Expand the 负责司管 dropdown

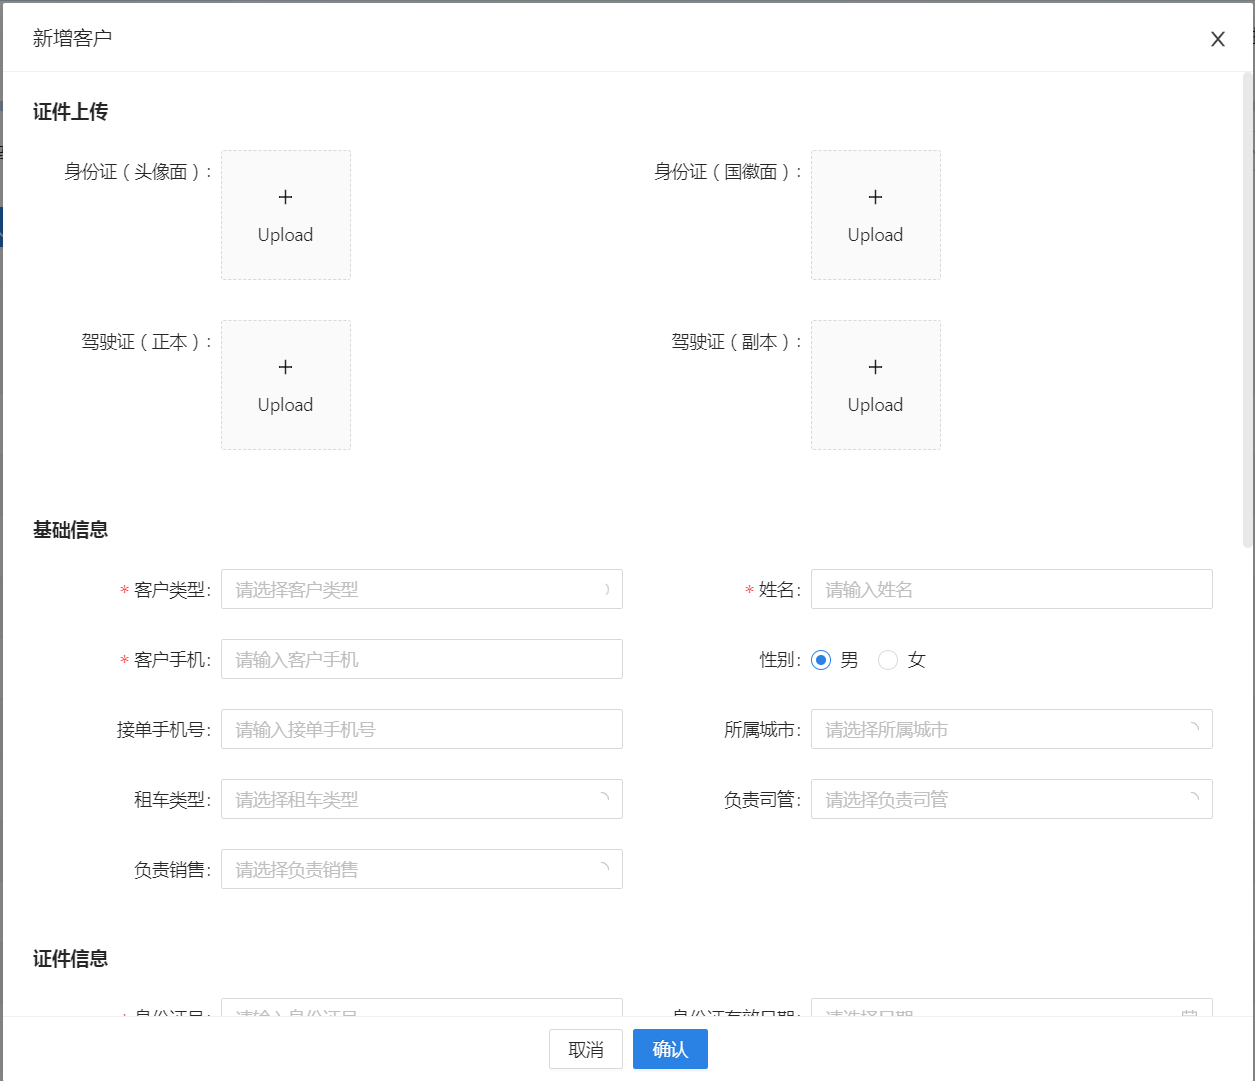click(x=1011, y=799)
